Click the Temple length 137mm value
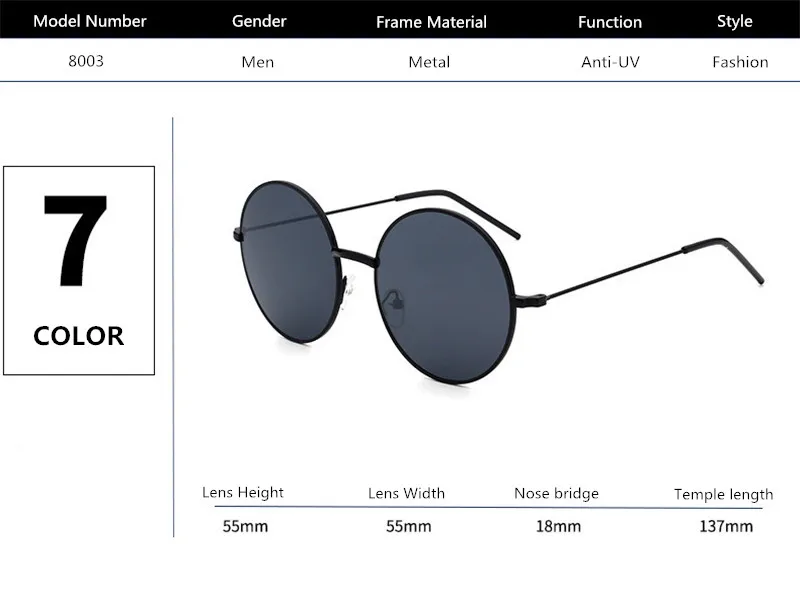 click(726, 526)
